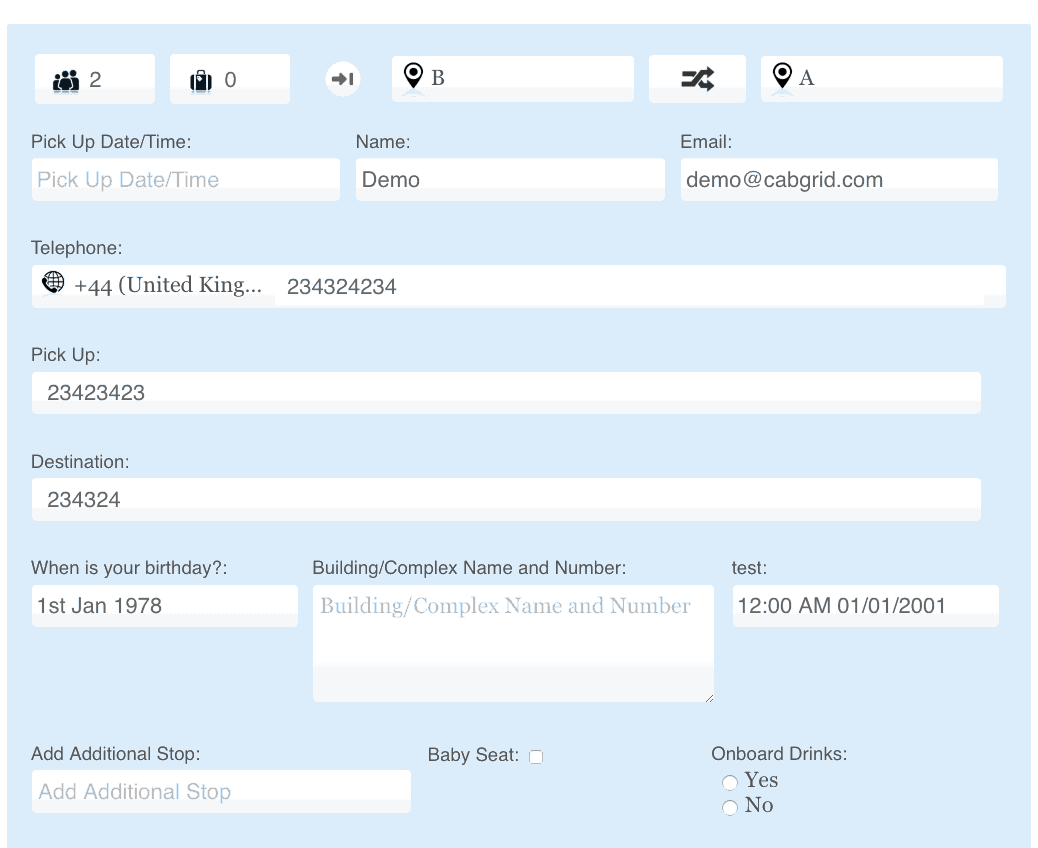Click the Baby Seat label
Image resolution: width=1038 pixels, height=848 pixels.
click(473, 755)
